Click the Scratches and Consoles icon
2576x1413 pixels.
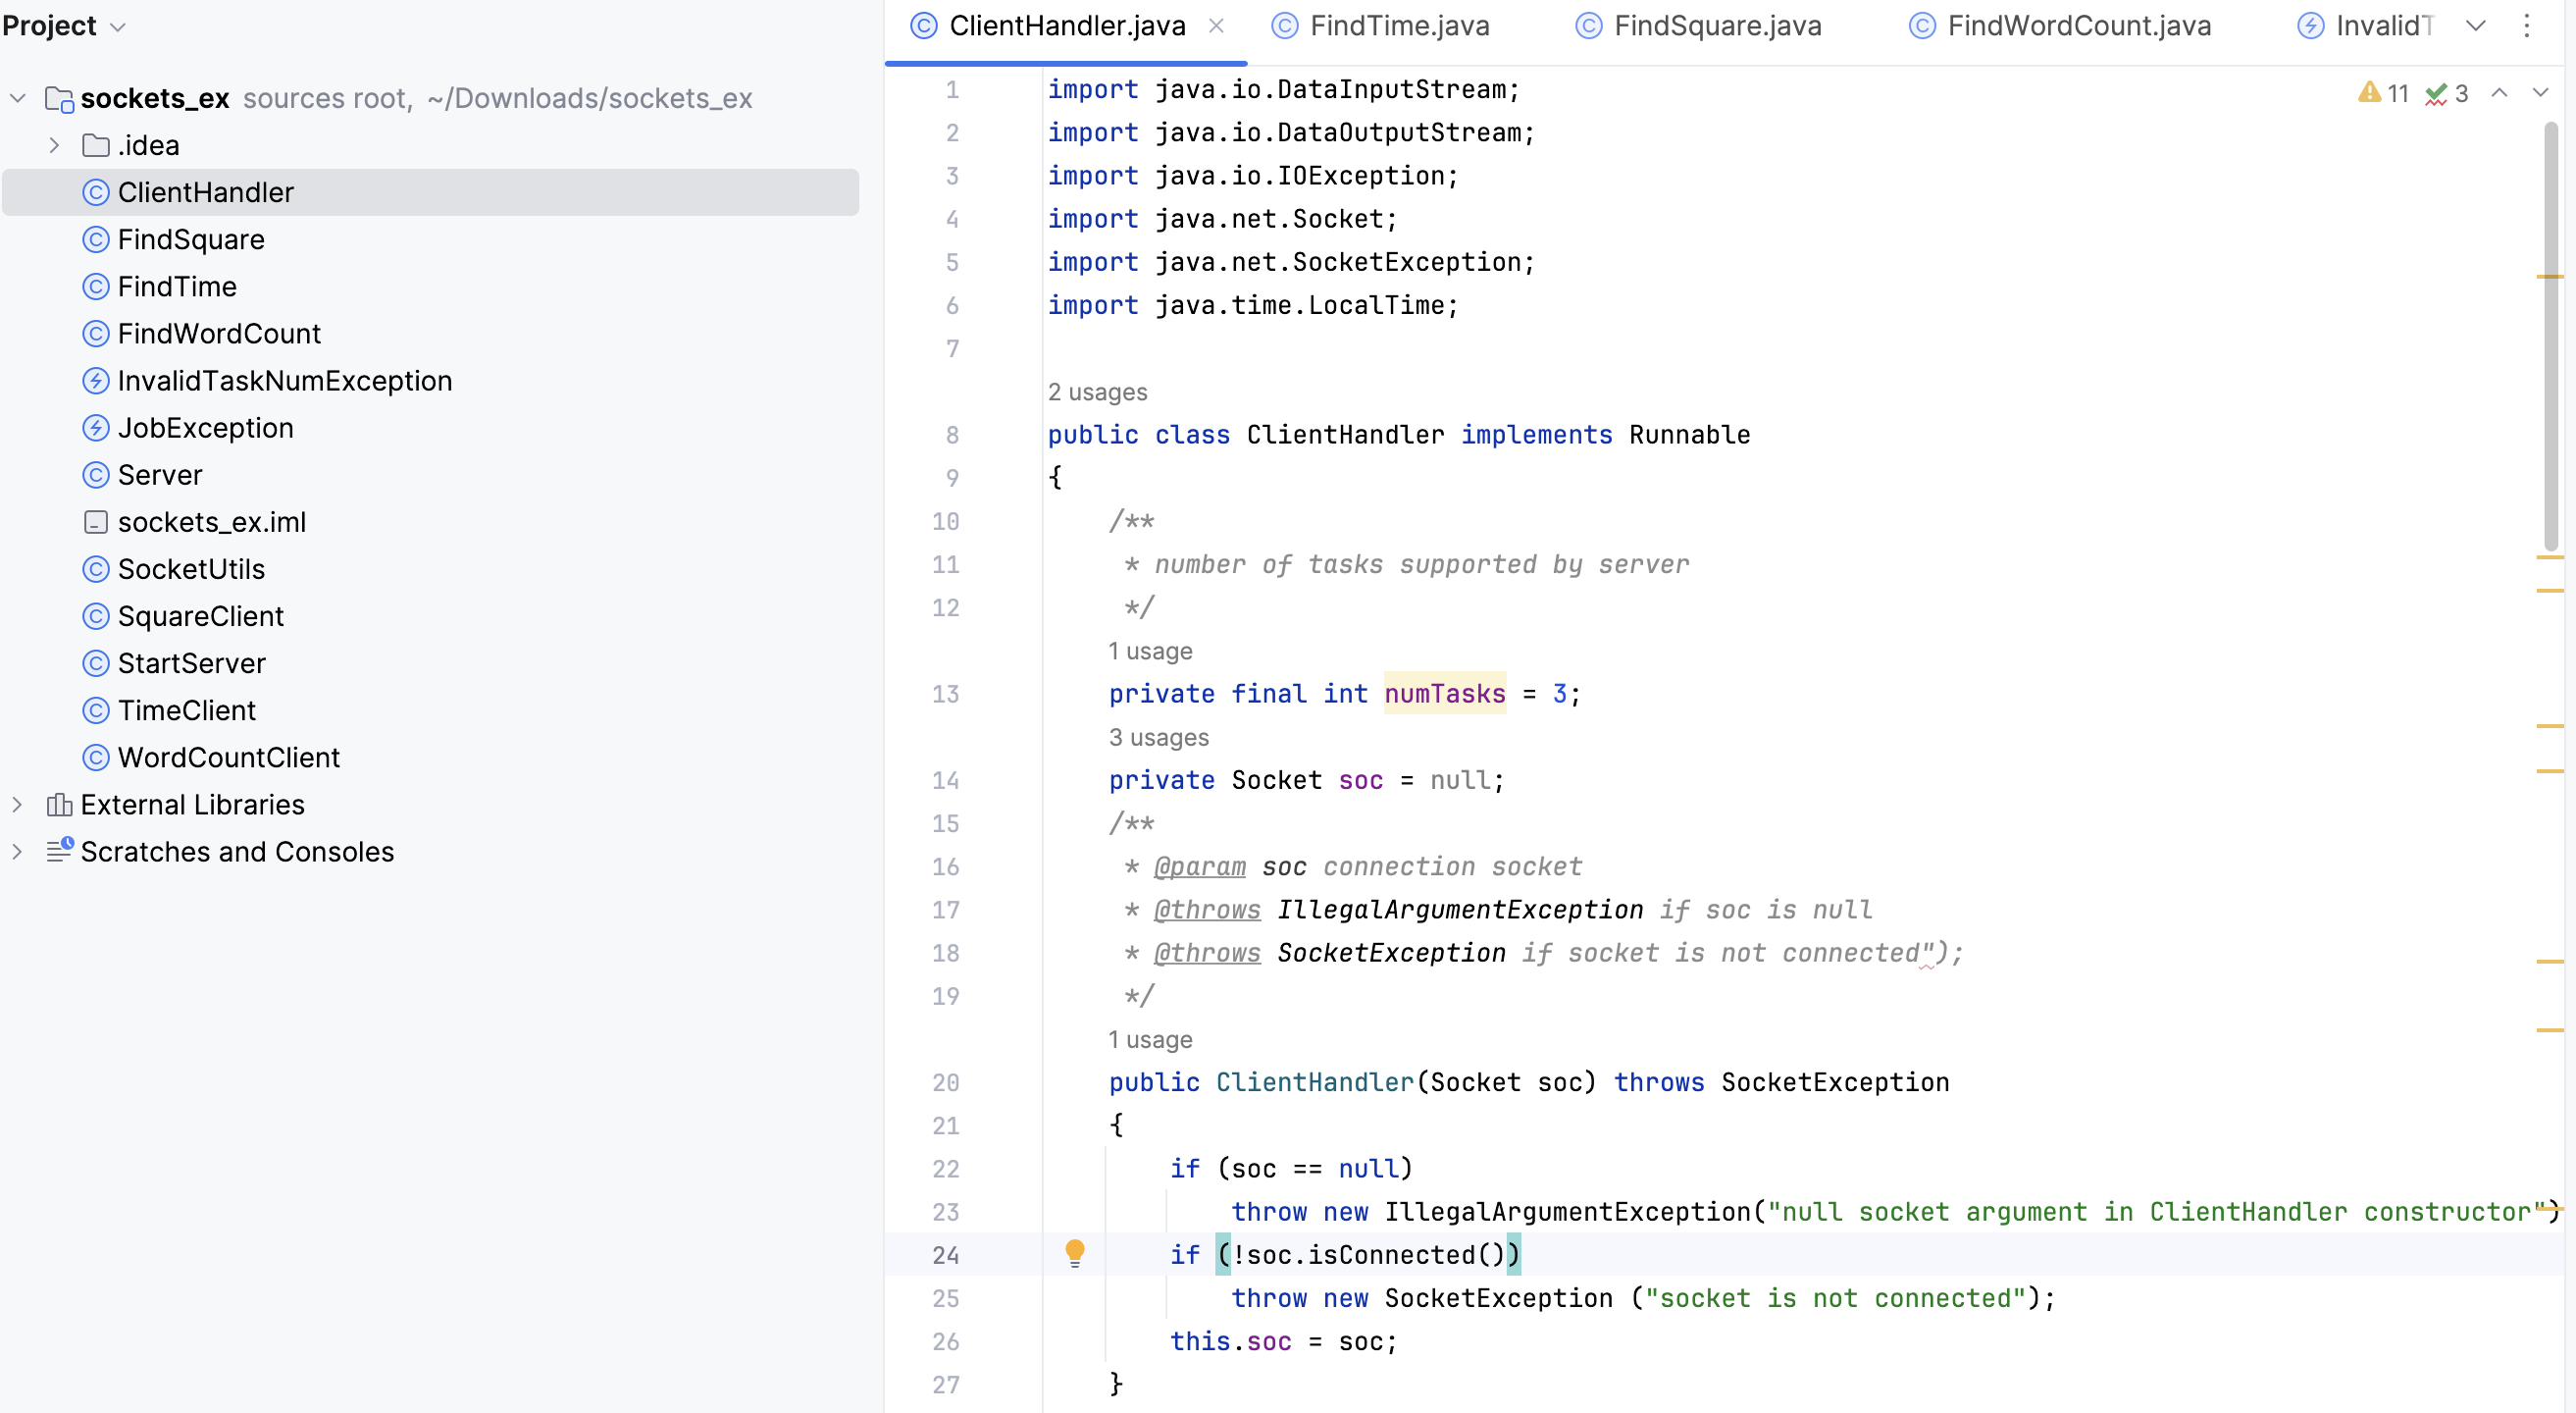60,851
